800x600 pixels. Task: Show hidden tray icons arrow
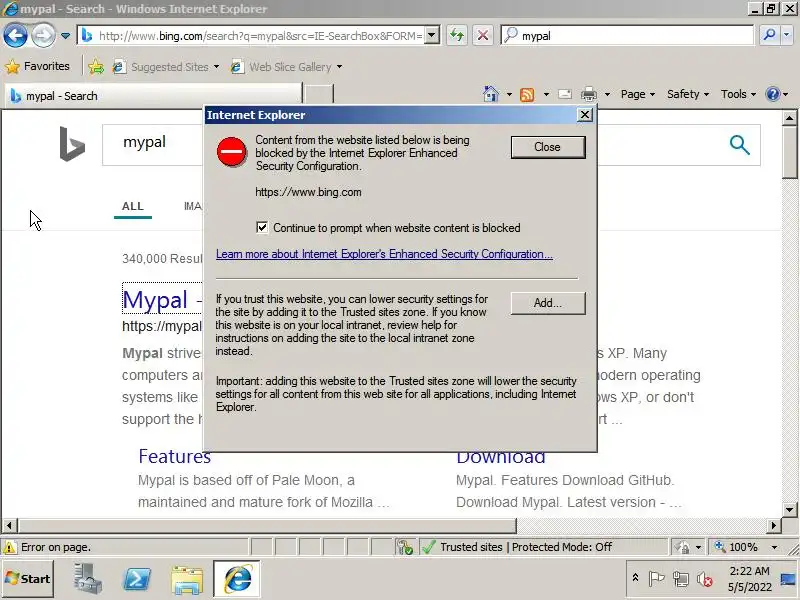[635, 578]
